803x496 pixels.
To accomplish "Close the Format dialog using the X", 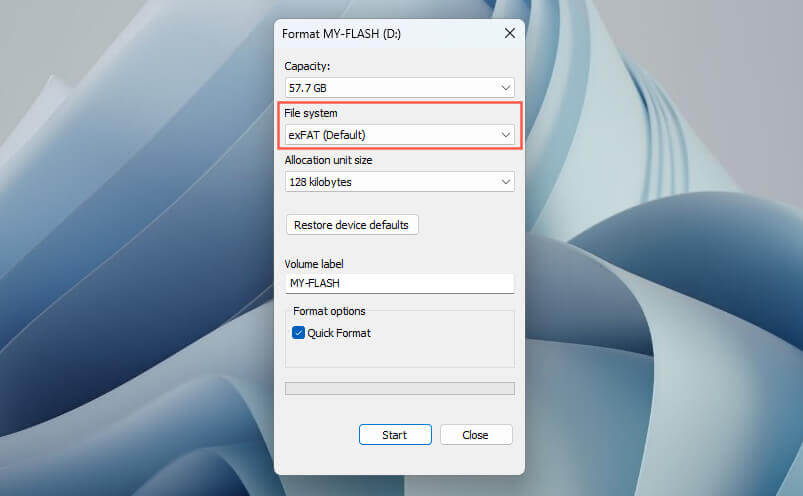I will (509, 33).
